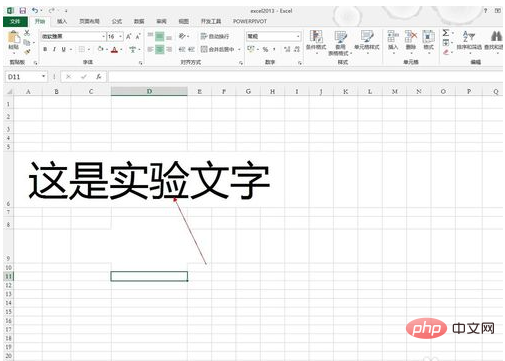Switch to the Developer tab

coord(211,21)
